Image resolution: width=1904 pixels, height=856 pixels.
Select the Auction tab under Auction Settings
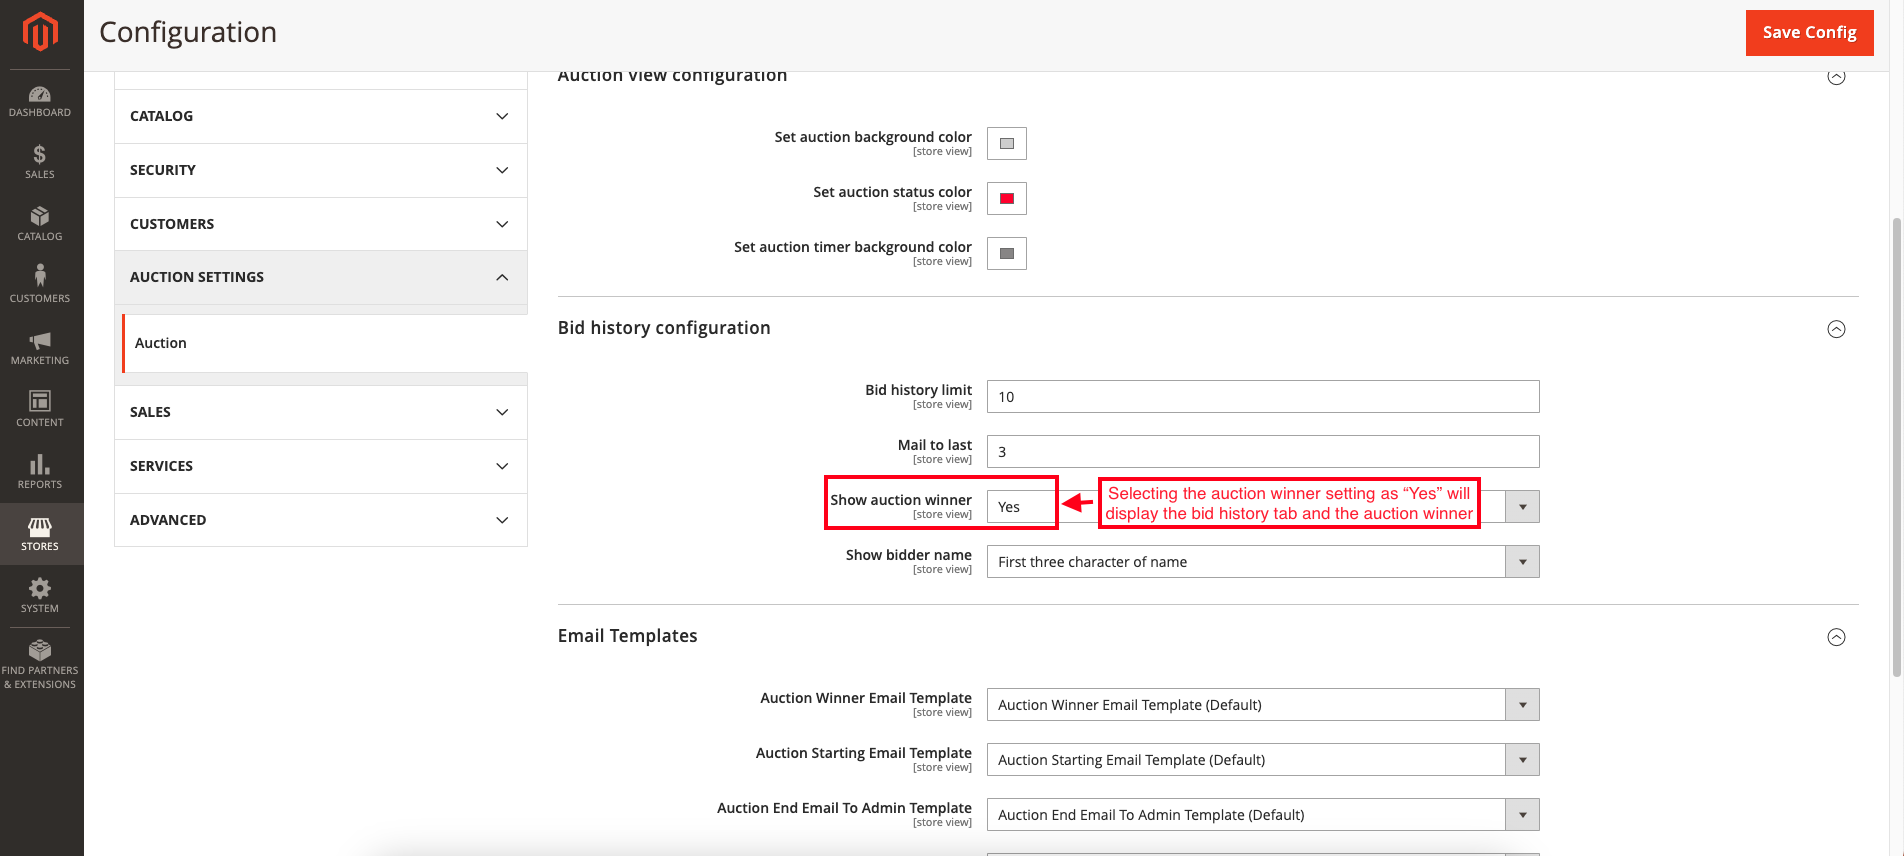pyautogui.click(x=161, y=343)
